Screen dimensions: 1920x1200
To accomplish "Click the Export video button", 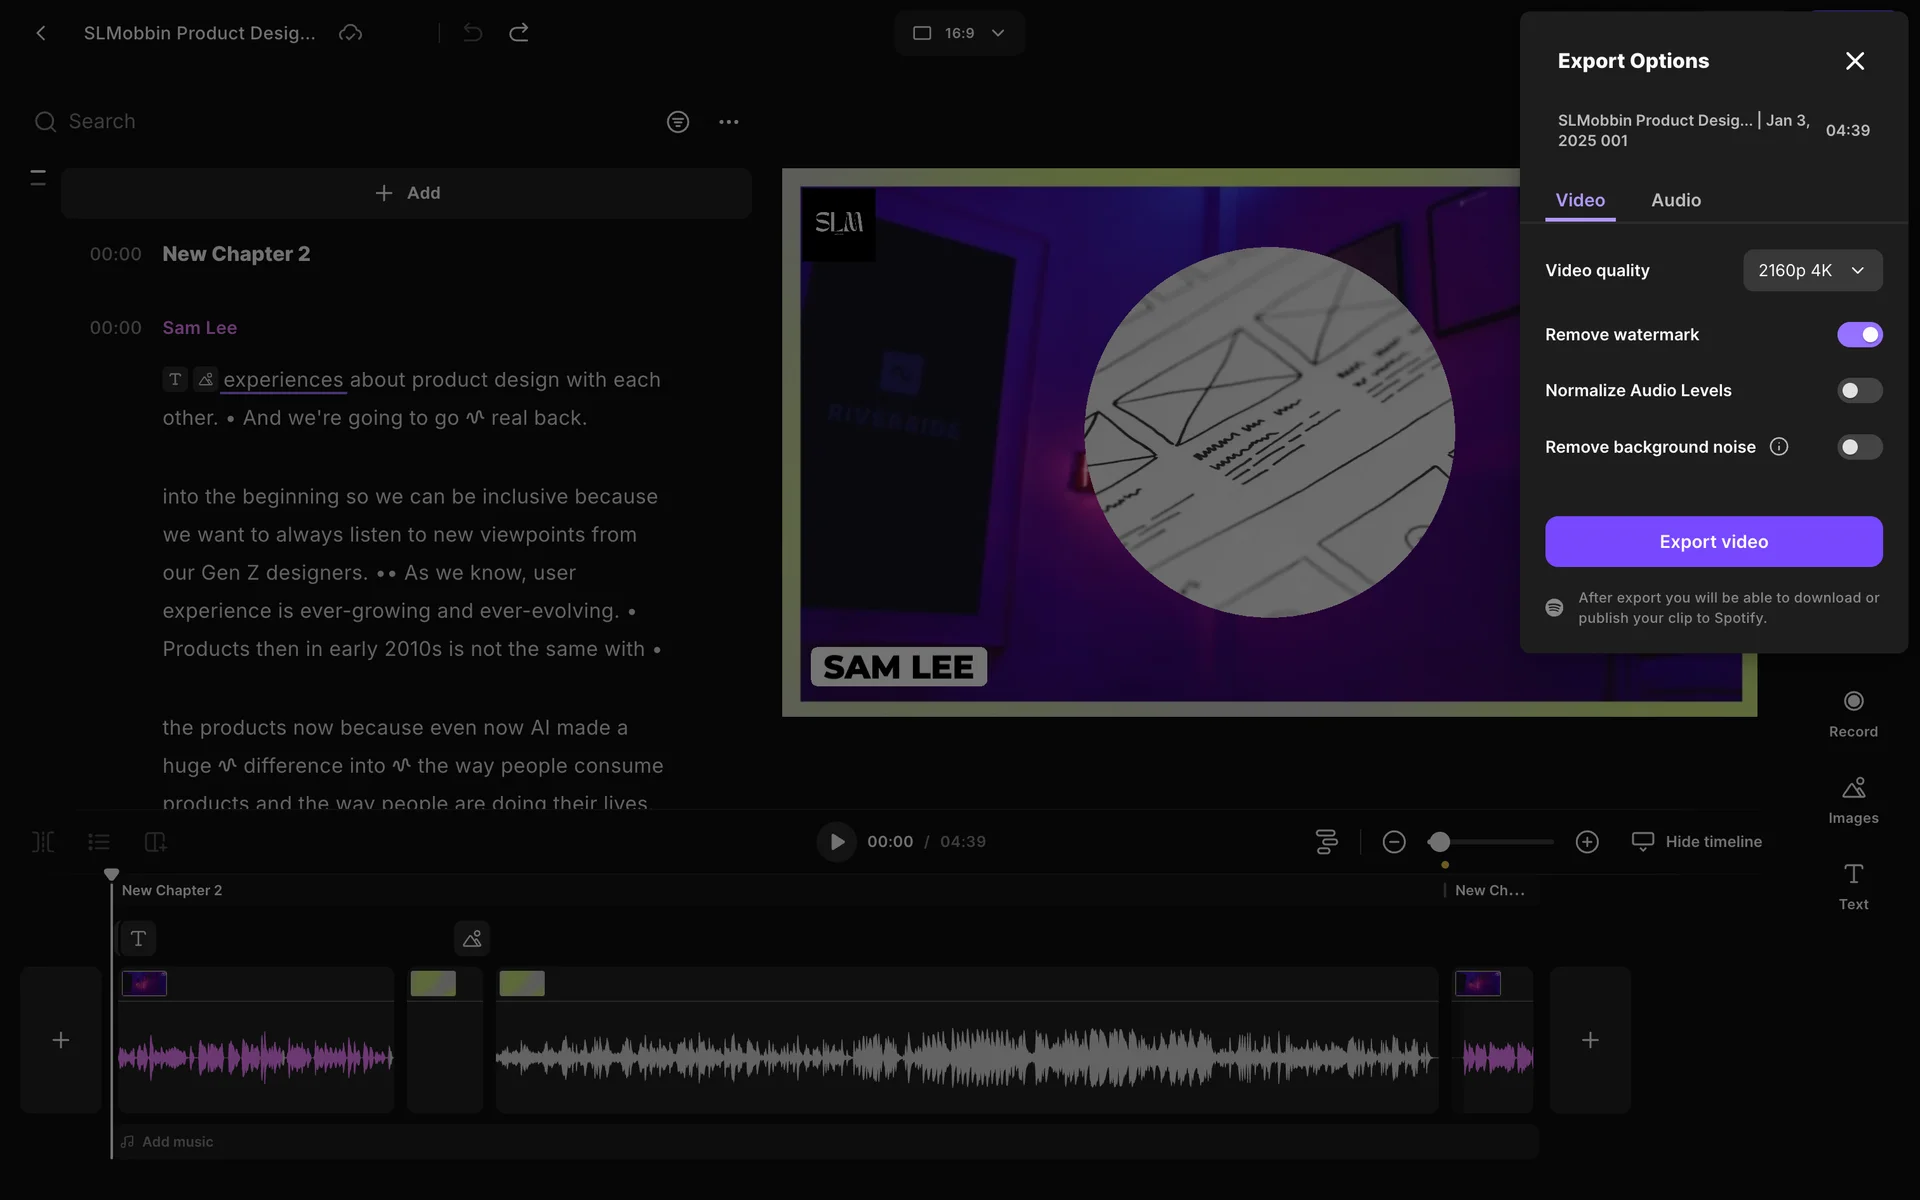I will tap(1713, 542).
